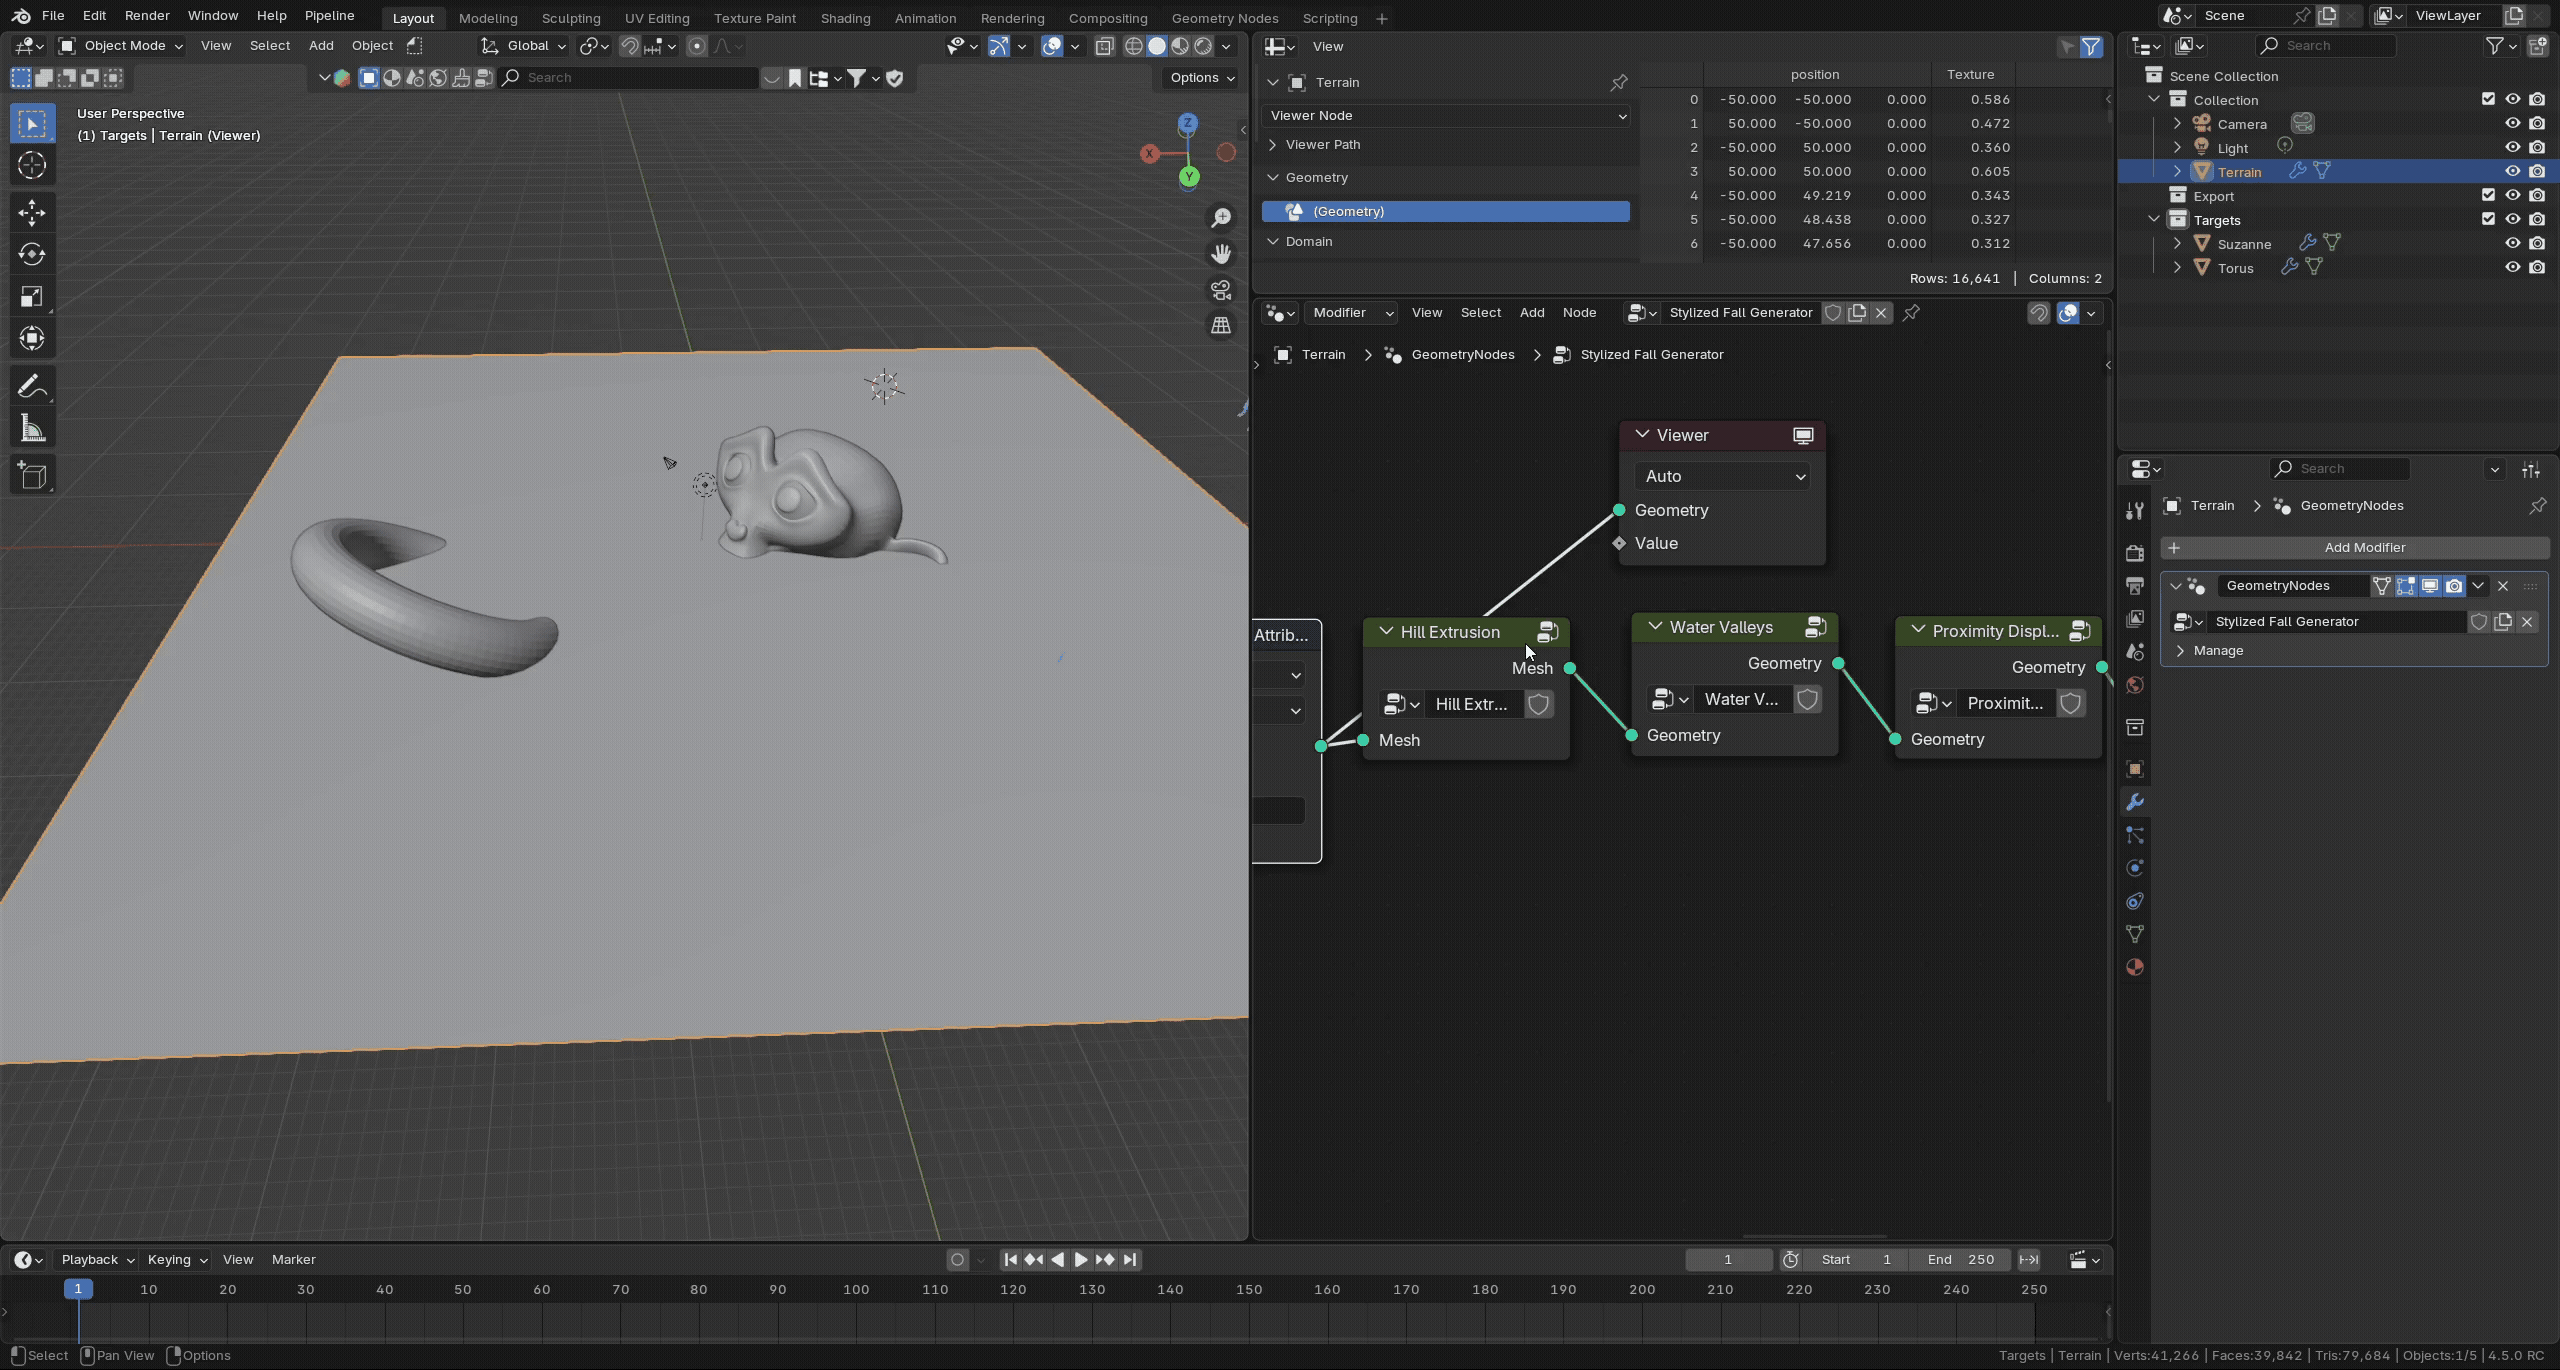Uncheck the Export collection checkbox
Viewport: 2560px width, 1370px height.
click(x=2488, y=196)
